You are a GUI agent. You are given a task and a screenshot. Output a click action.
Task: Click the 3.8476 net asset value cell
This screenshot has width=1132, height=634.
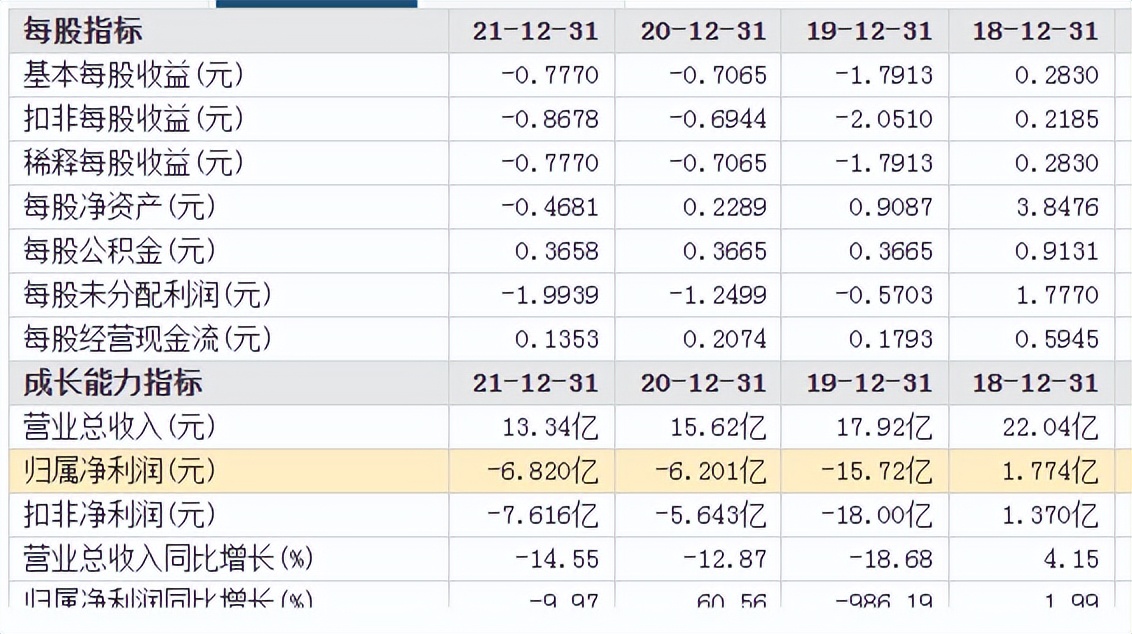click(1056, 207)
